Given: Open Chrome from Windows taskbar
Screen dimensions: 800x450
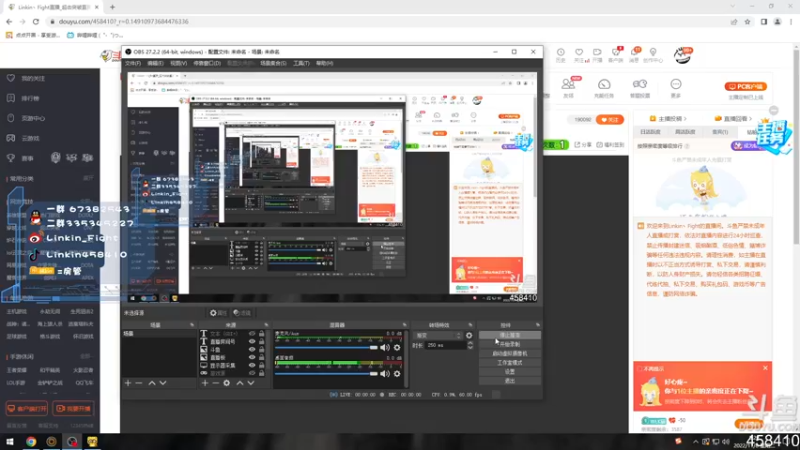Looking at the screenshot, I should click(x=31, y=441).
